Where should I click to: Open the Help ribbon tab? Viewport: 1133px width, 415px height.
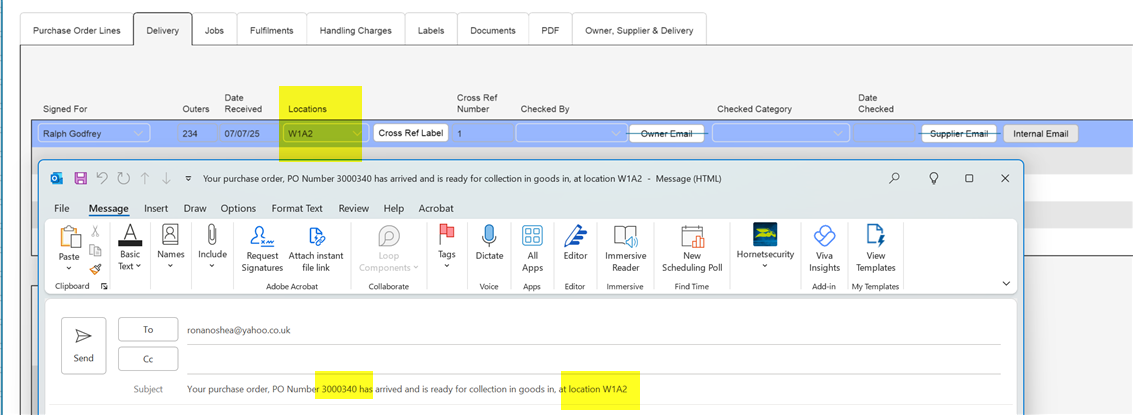coord(394,208)
